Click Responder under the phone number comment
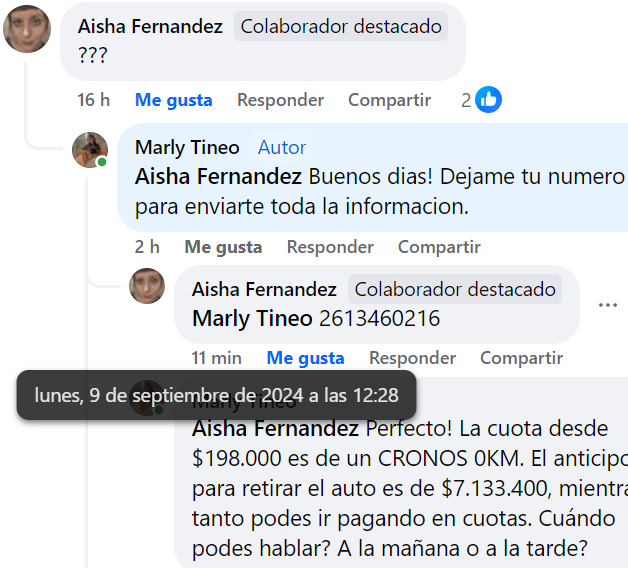 coord(412,358)
